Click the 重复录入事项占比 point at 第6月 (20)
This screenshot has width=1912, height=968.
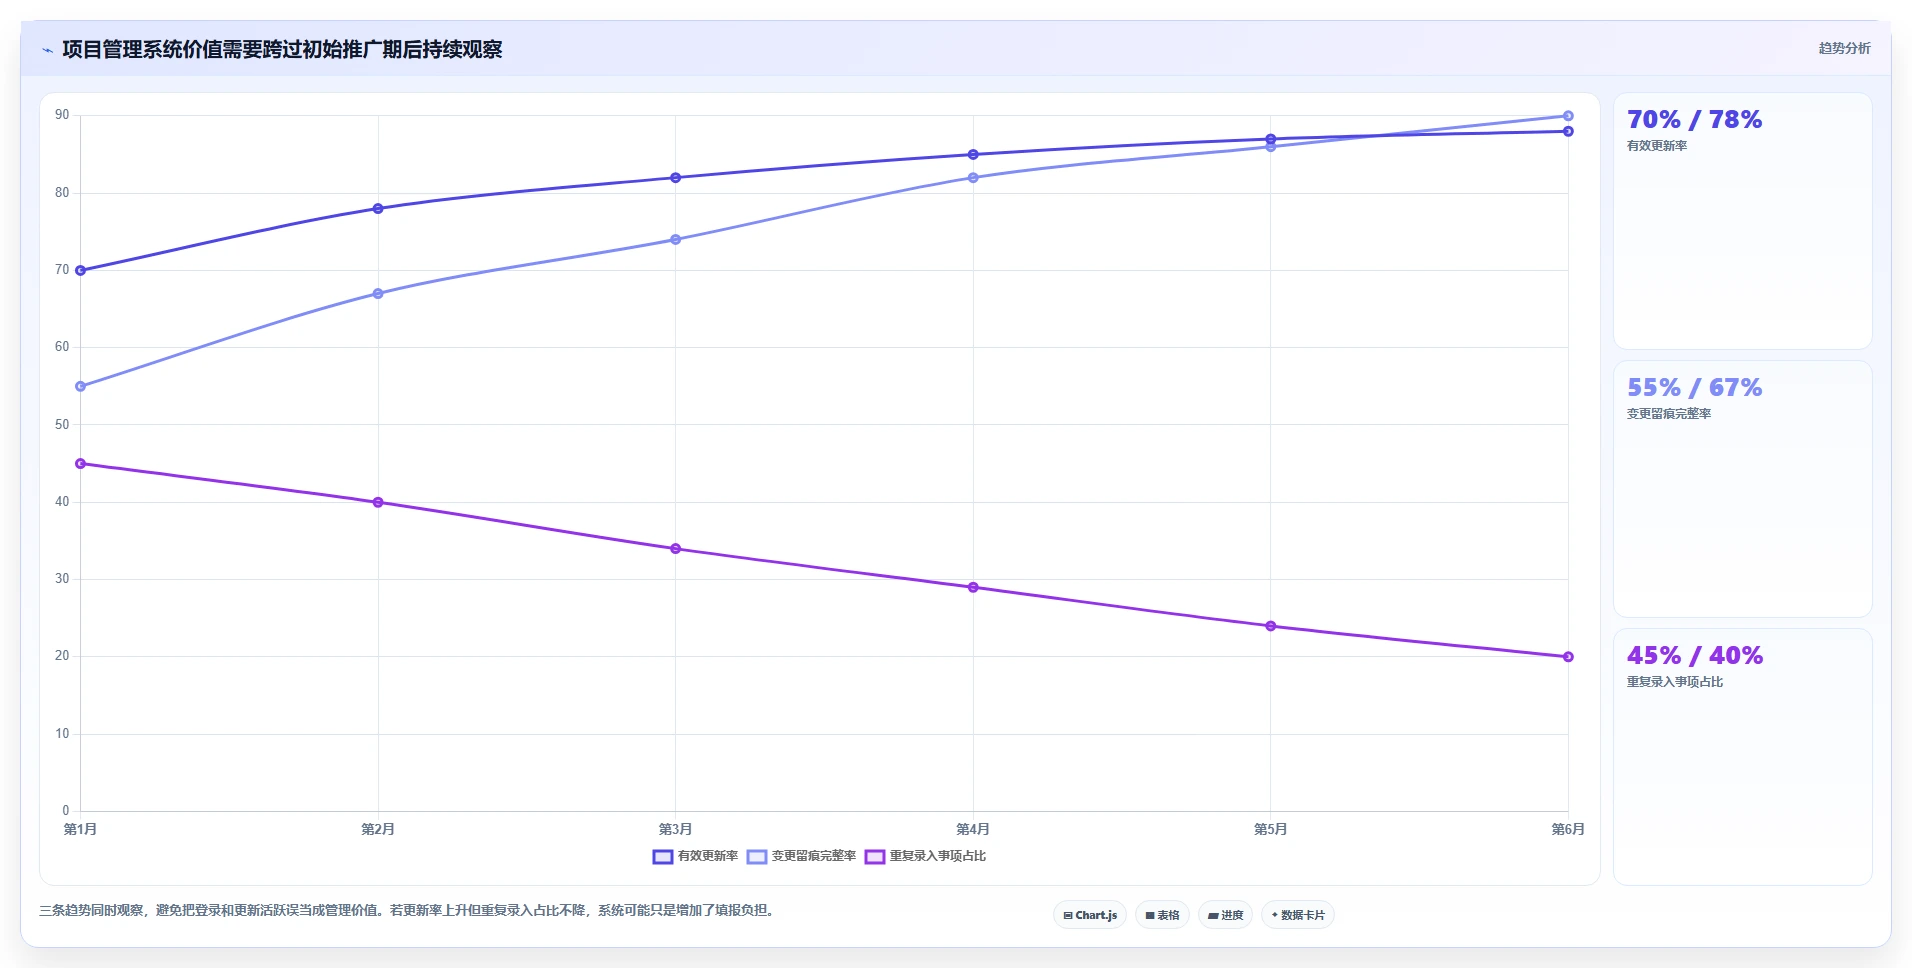click(1568, 657)
